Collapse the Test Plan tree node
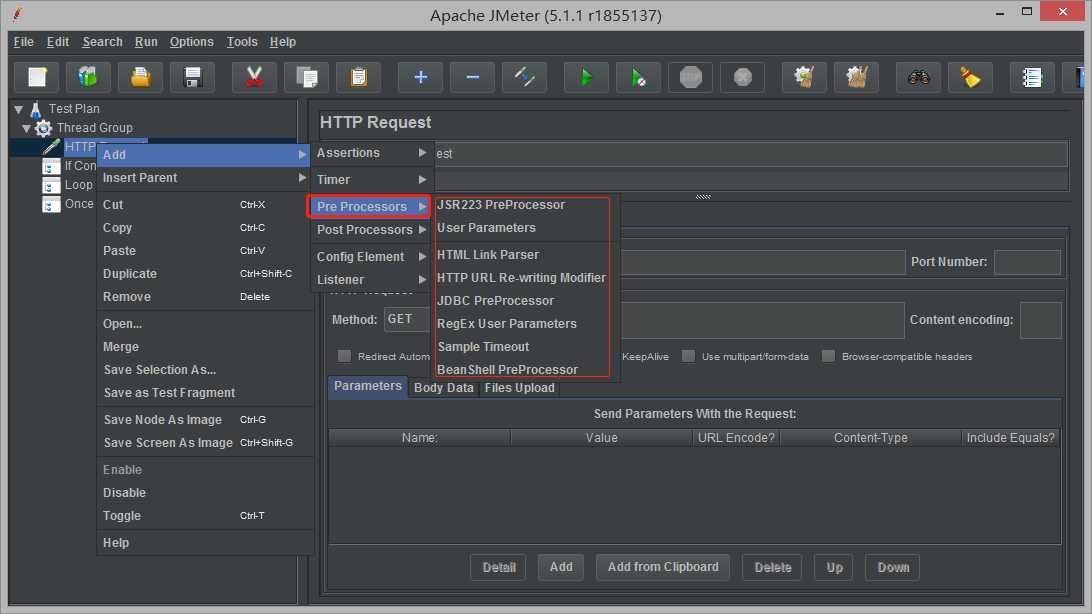1092x614 pixels. click(x=19, y=109)
